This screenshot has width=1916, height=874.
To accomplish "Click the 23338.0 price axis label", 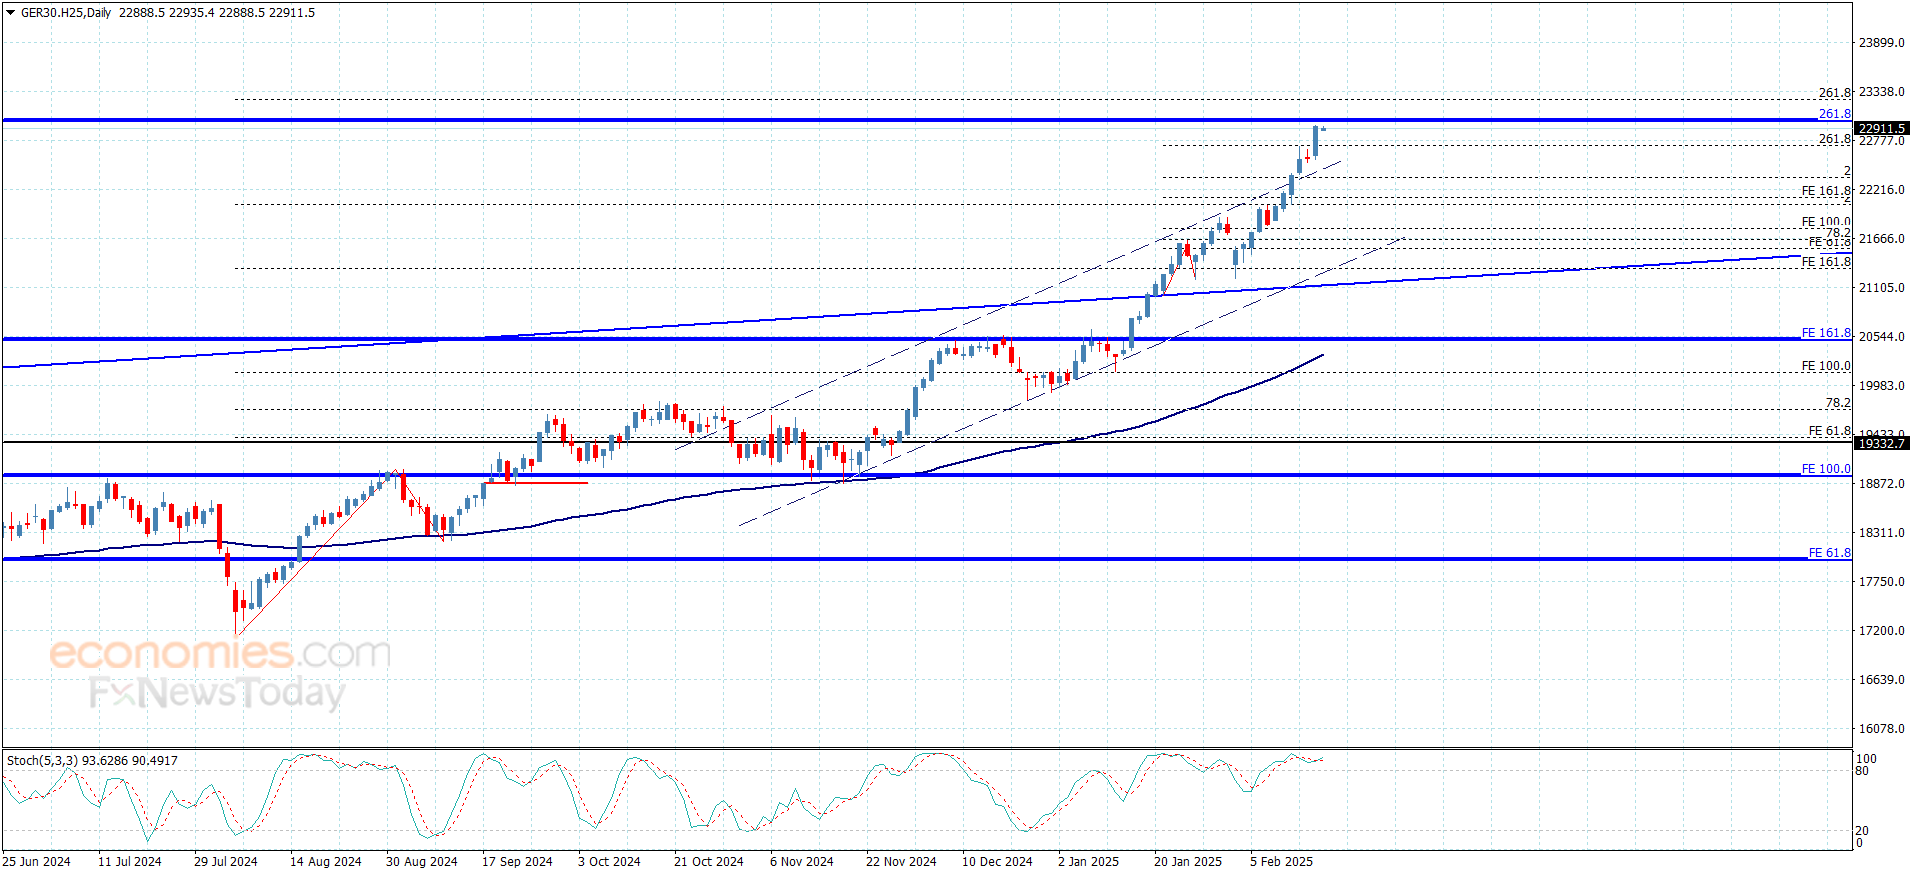I will click(x=1881, y=92).
